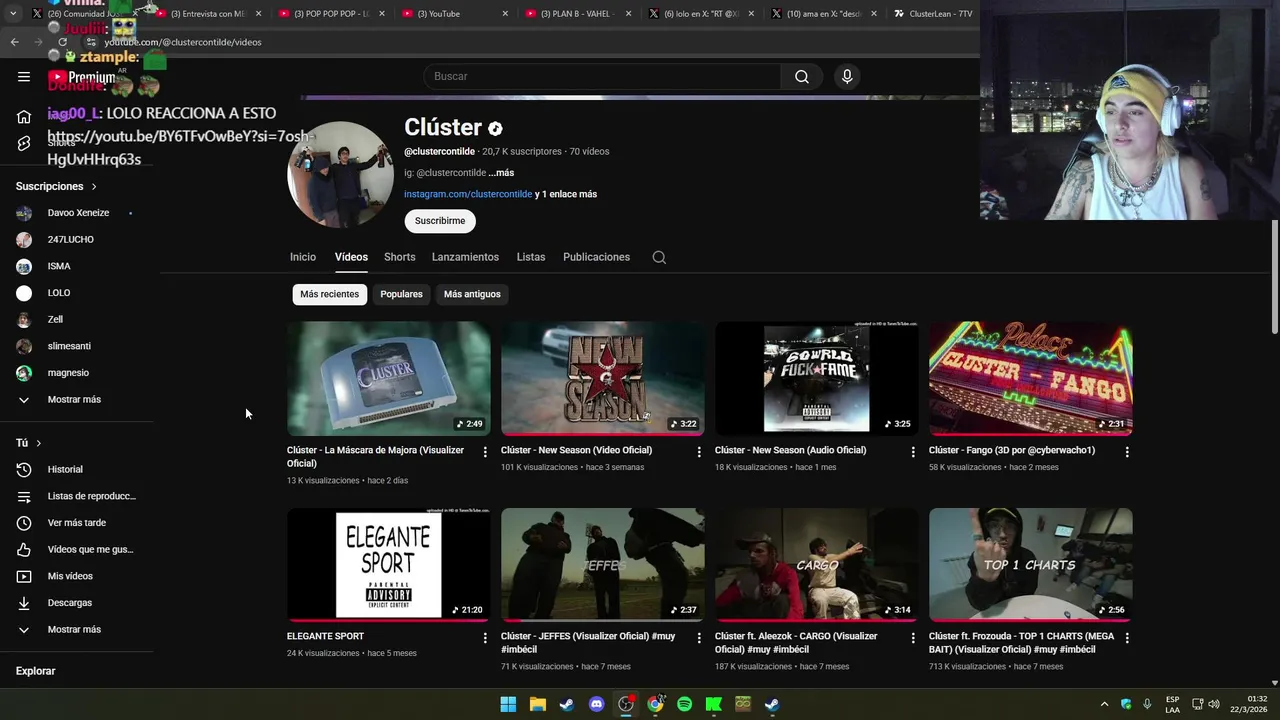Switch to POP POP POP browser tab
The height and width of the screenshot is (720, 1280).
pos(331,14)
